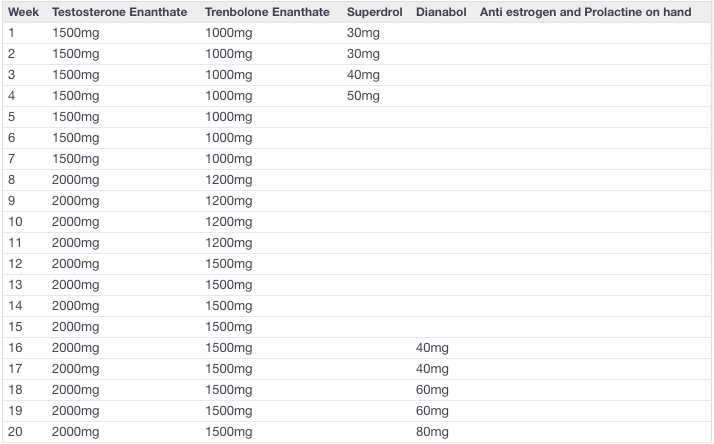The image size is (714, 444).
Task: Click the Superdrol column header
Action: click(x=375, y=12)
